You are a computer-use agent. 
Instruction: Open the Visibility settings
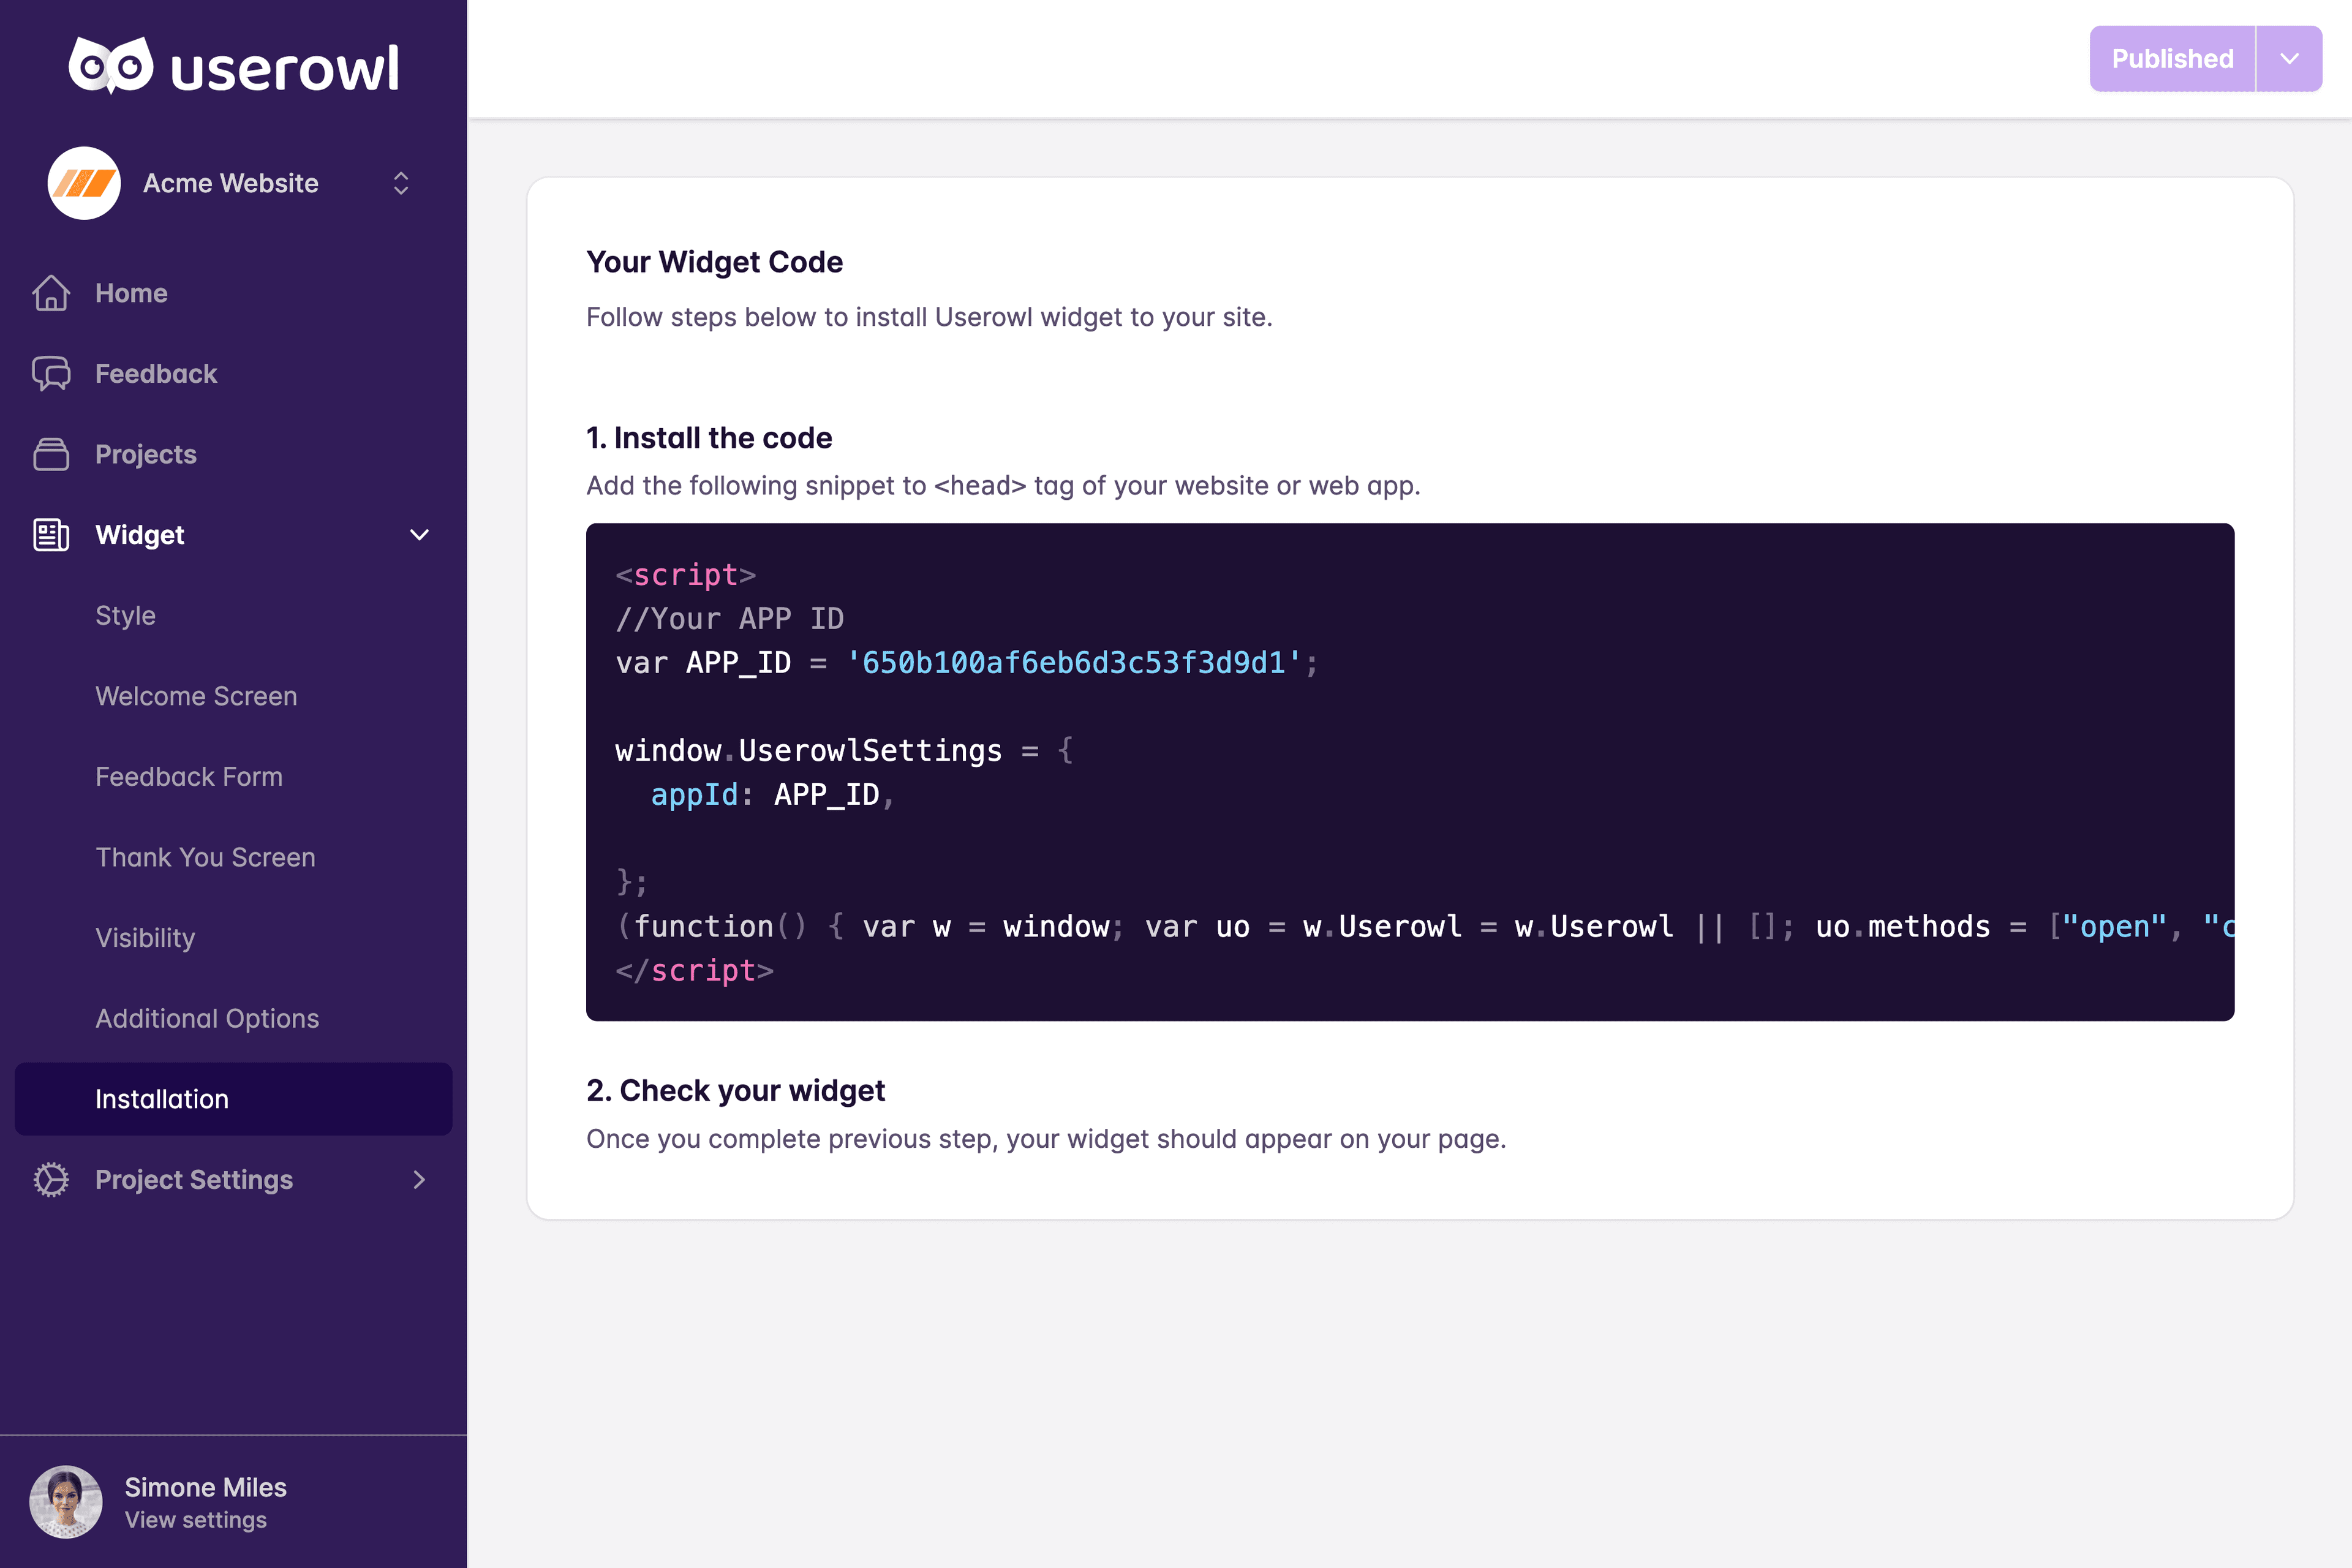(x=145, y=938)
